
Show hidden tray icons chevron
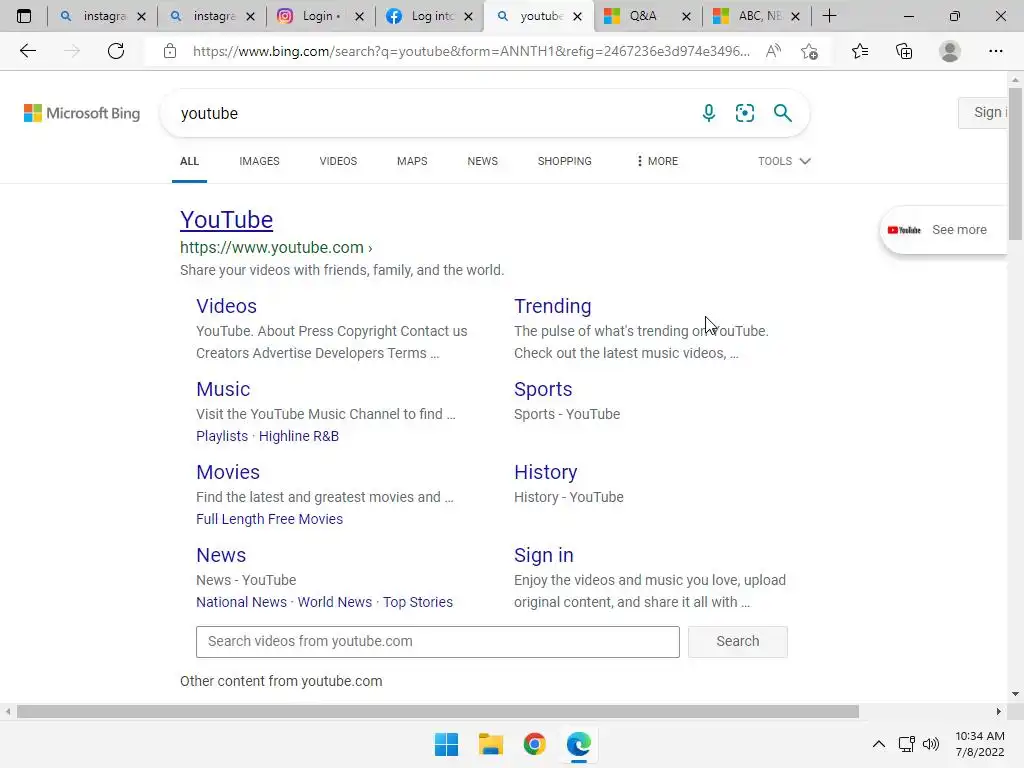click(x=879, y=744)
